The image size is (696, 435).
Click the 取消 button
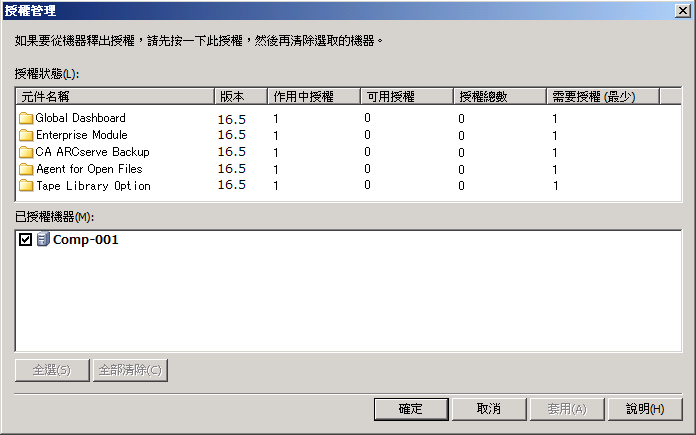coord(489,409)
